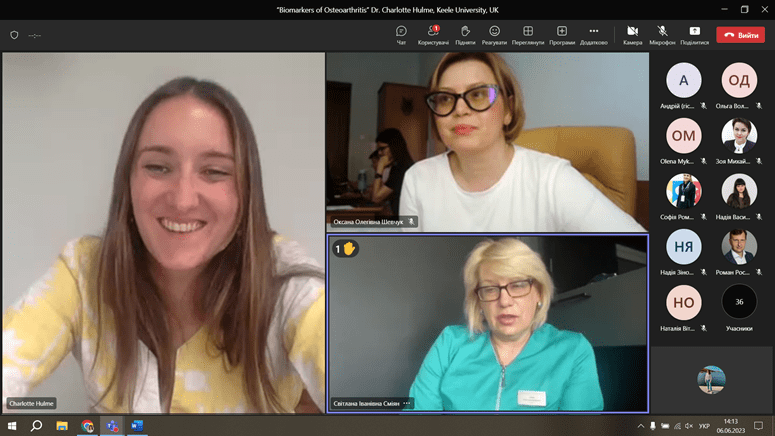The image size is (775, 436).
Task: Open the View (Переглянути) layout dropdown
Action: tap(527, 34)
